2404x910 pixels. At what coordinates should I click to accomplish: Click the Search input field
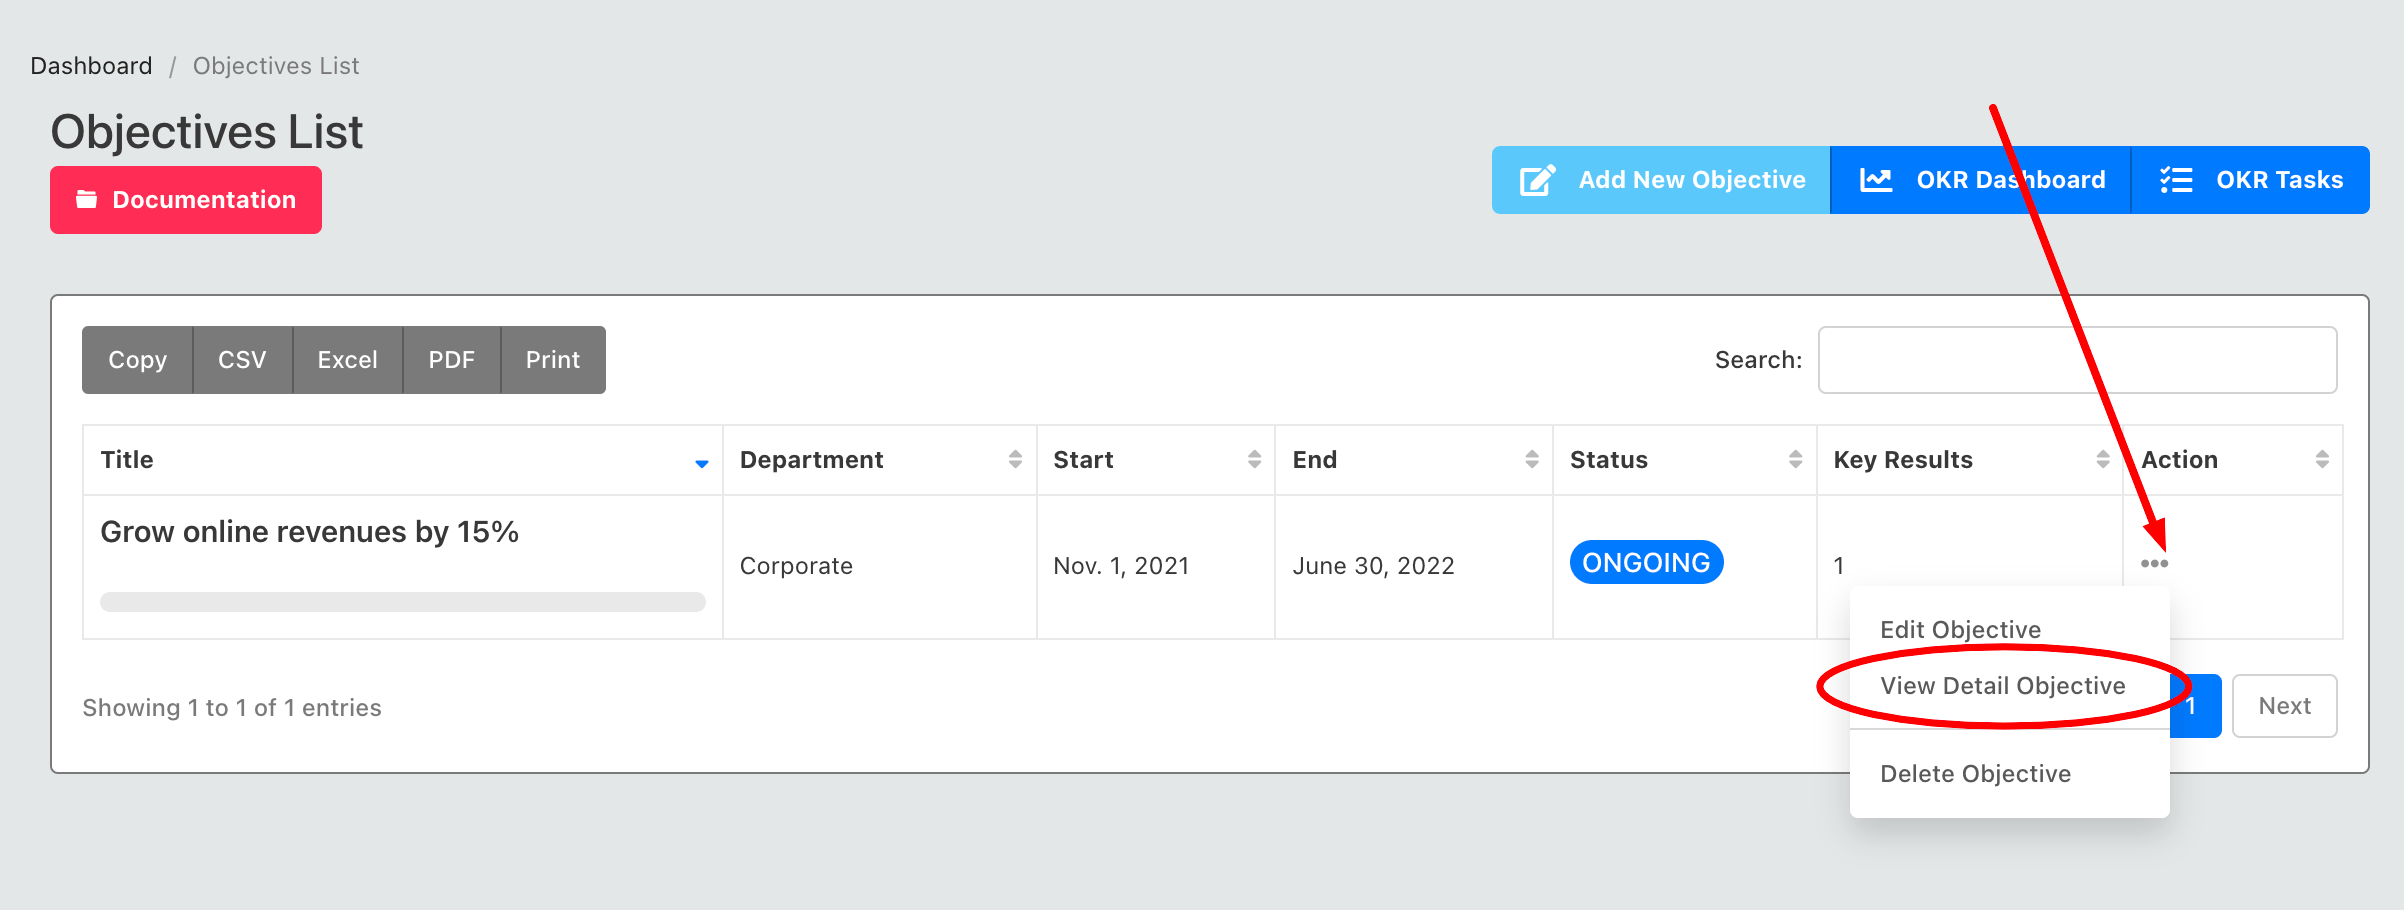pyautogui.click(x=2077, y=360)
